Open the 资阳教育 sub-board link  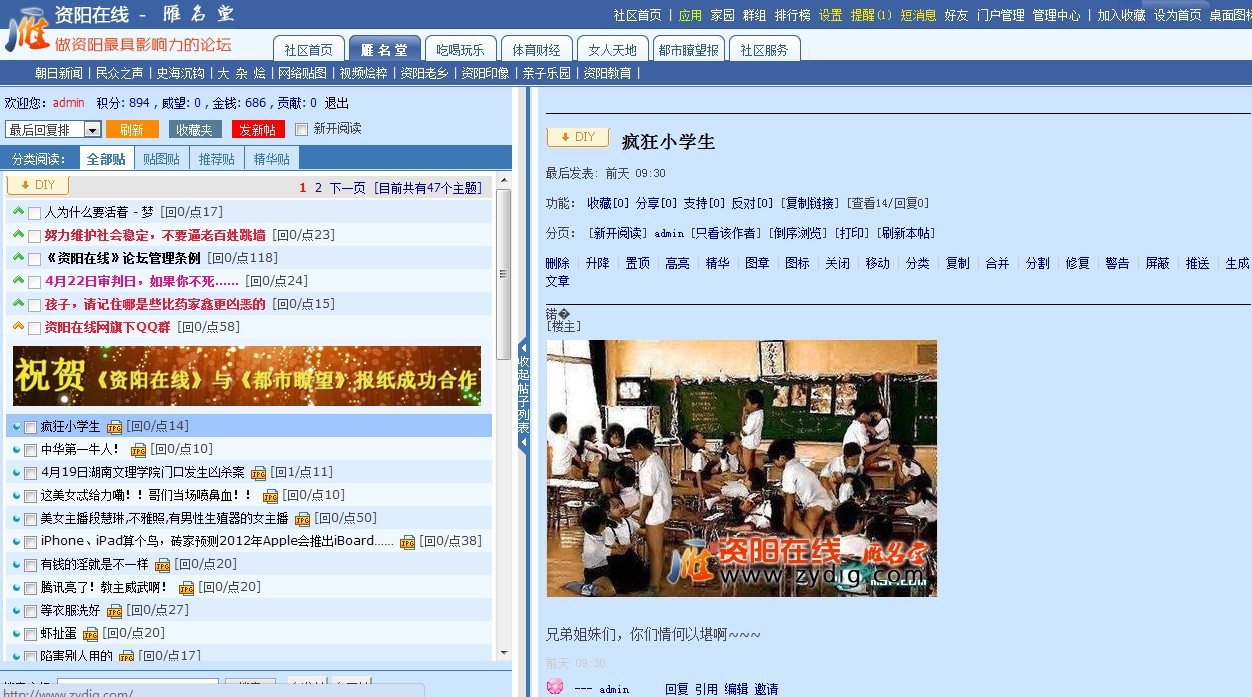pos(608,73)
